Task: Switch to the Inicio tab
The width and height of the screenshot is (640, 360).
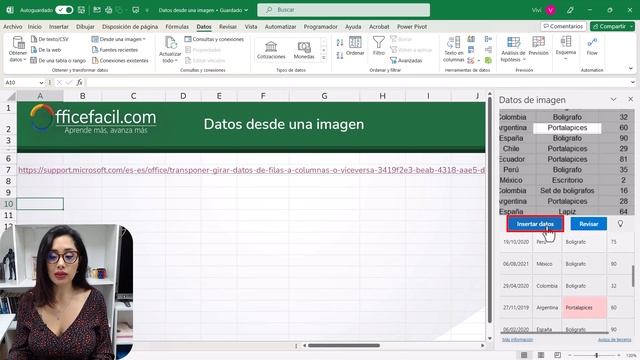Action: [35, 27]
